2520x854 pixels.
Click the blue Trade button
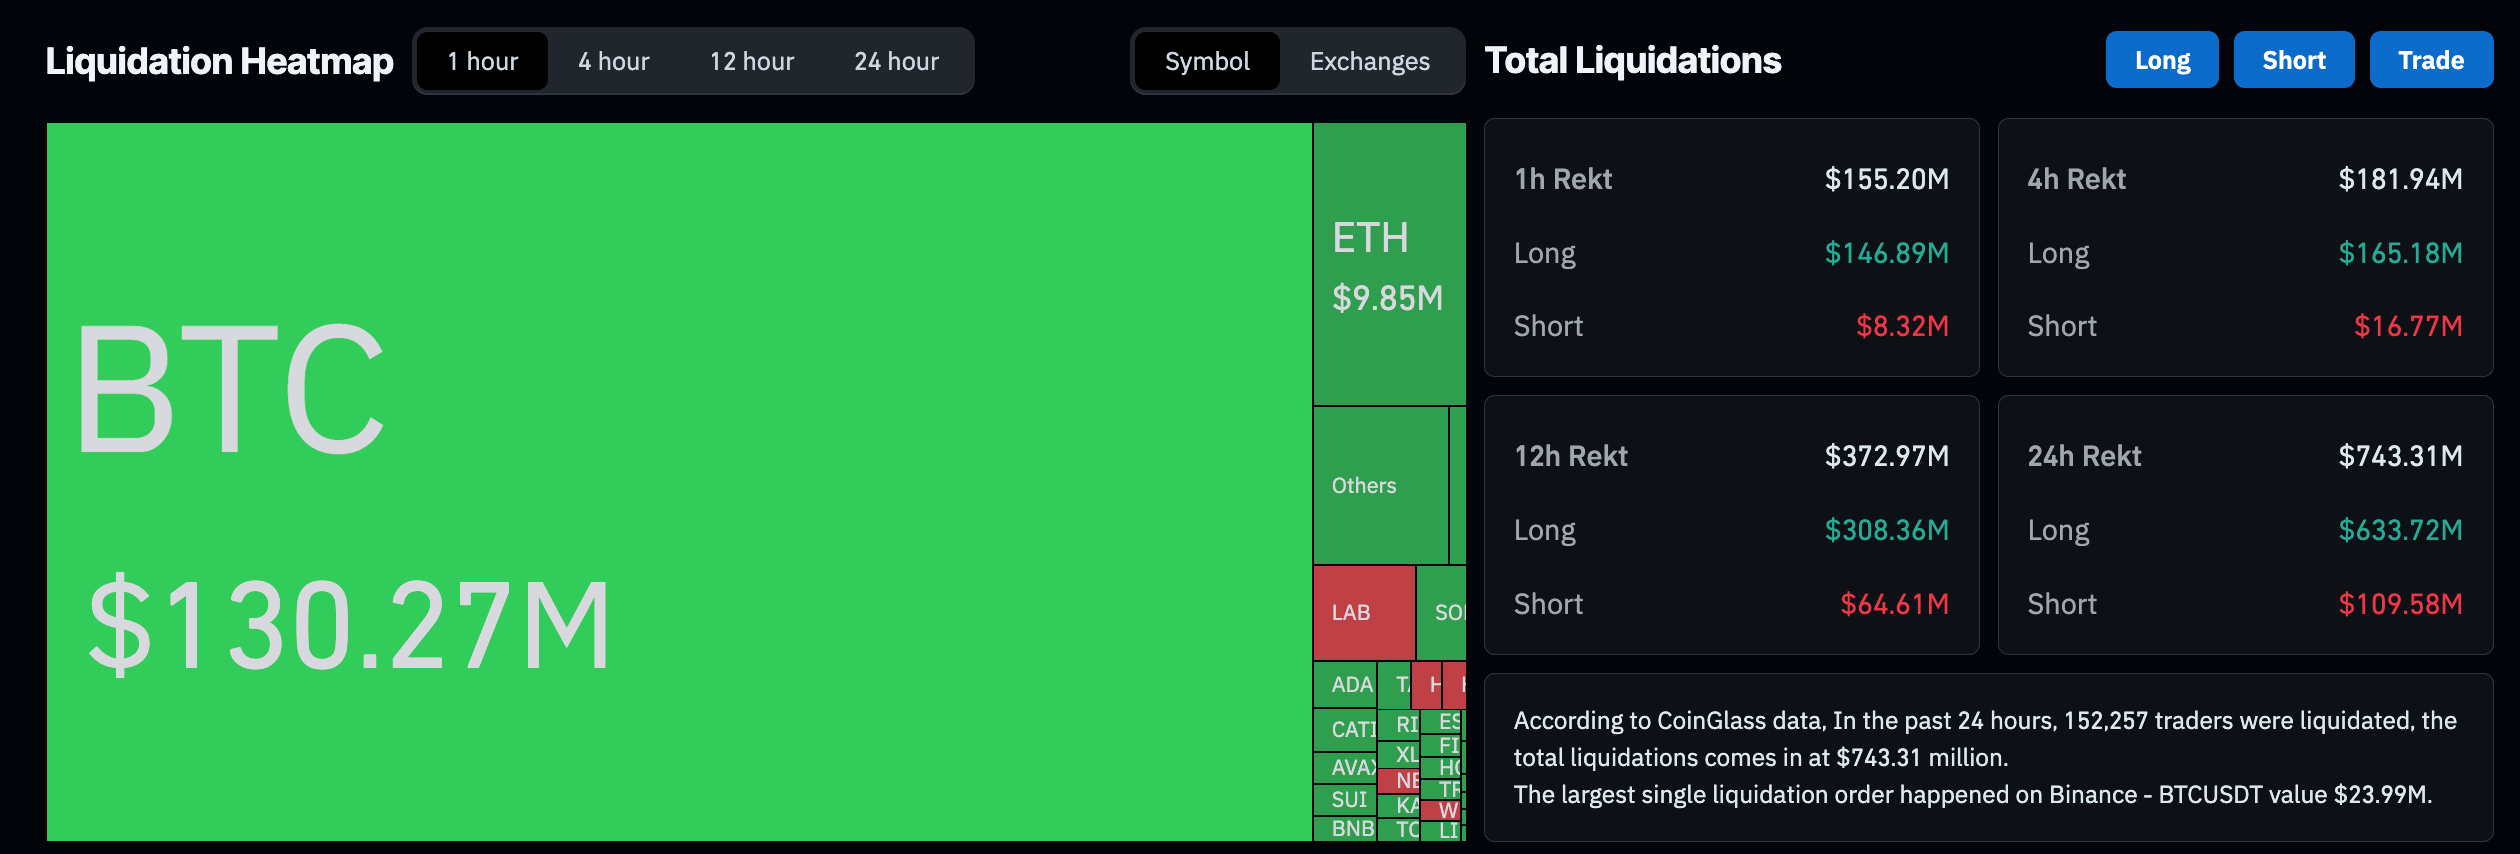pyautogui.click(x=2431, y=60)
